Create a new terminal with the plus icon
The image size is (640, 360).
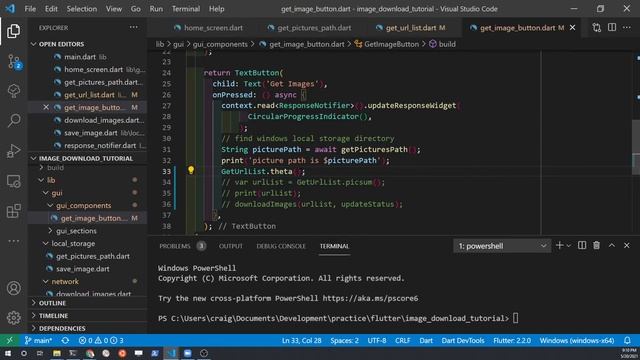pyautogui.click(x=560, y=245)
